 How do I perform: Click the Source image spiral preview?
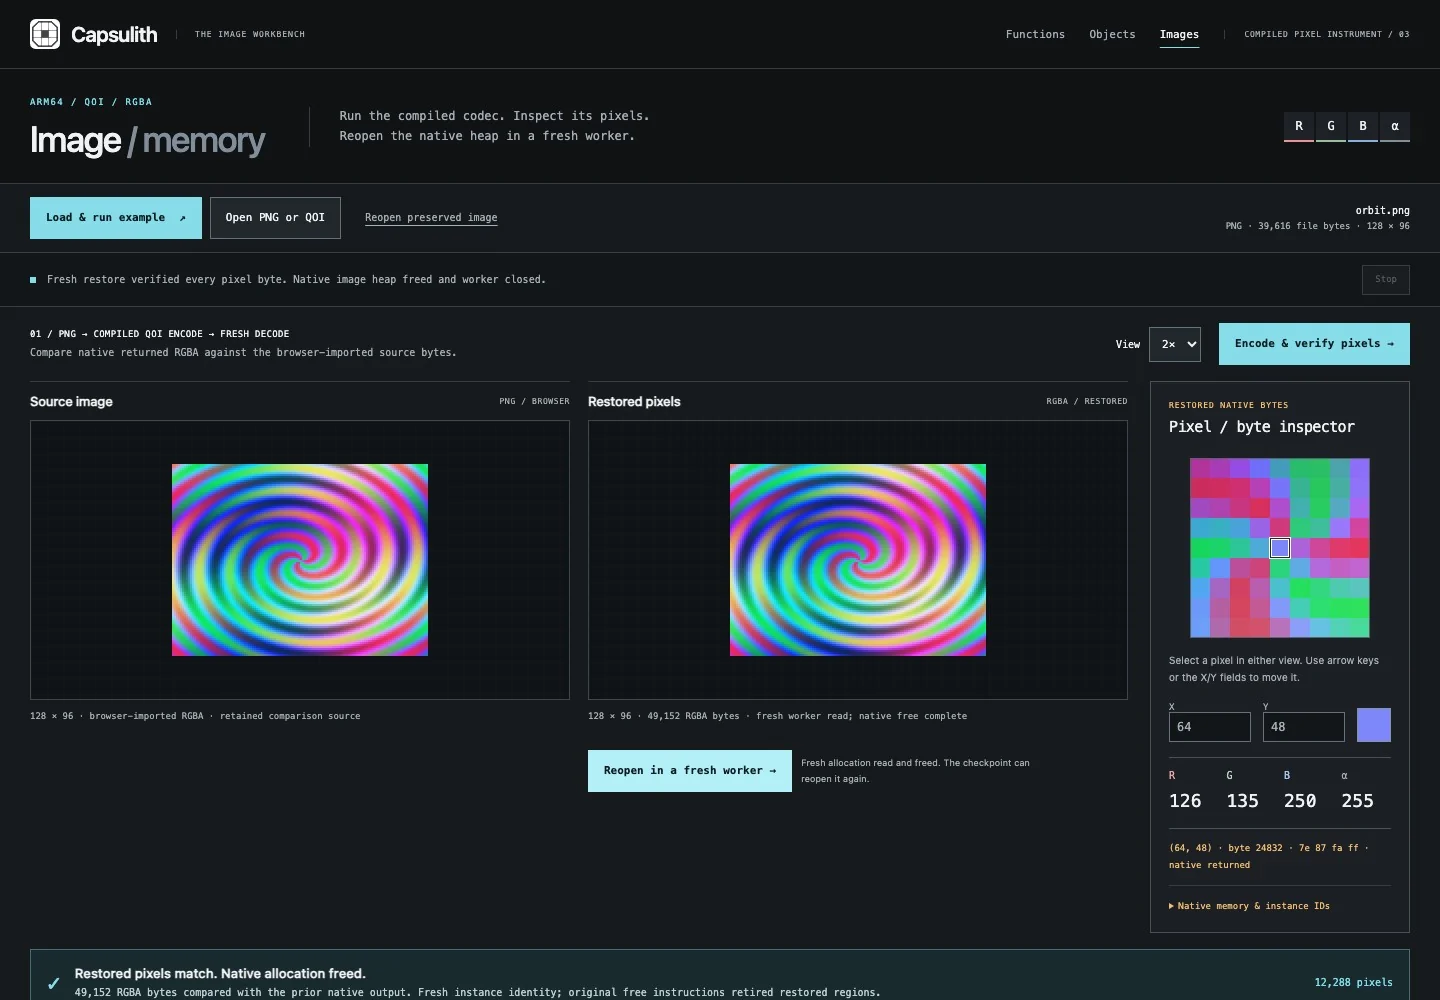pos(300,560)
